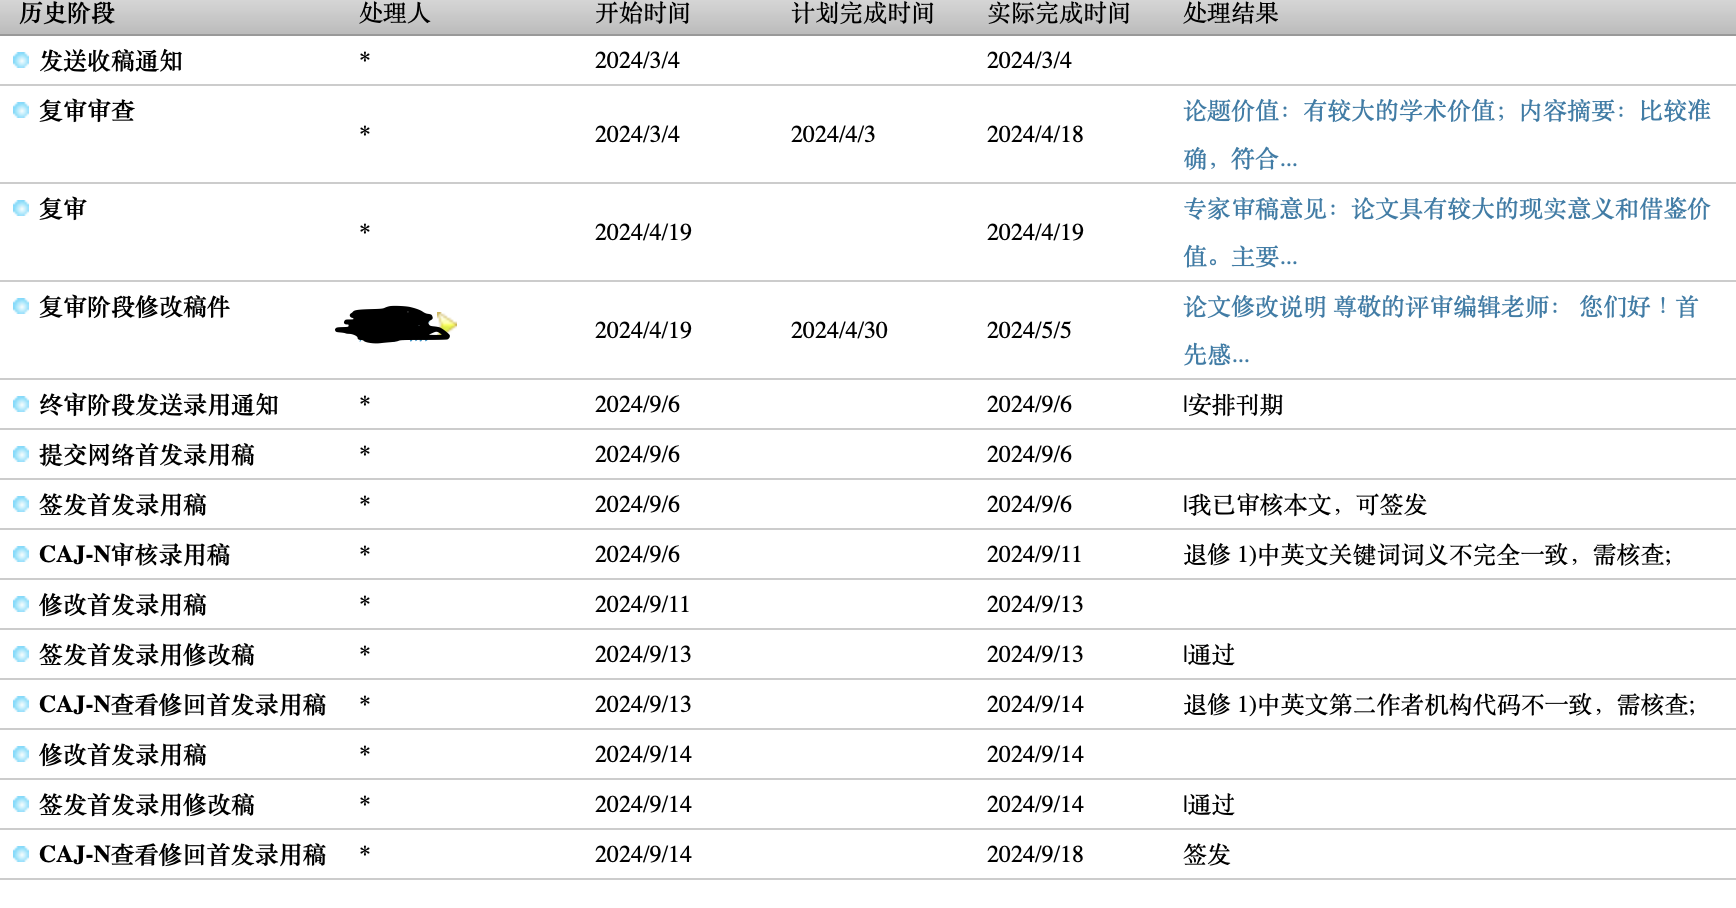The image size is (1736, 908).
Task: Open the 专家审稿意见 result link
Action: tap(1446, 232)
